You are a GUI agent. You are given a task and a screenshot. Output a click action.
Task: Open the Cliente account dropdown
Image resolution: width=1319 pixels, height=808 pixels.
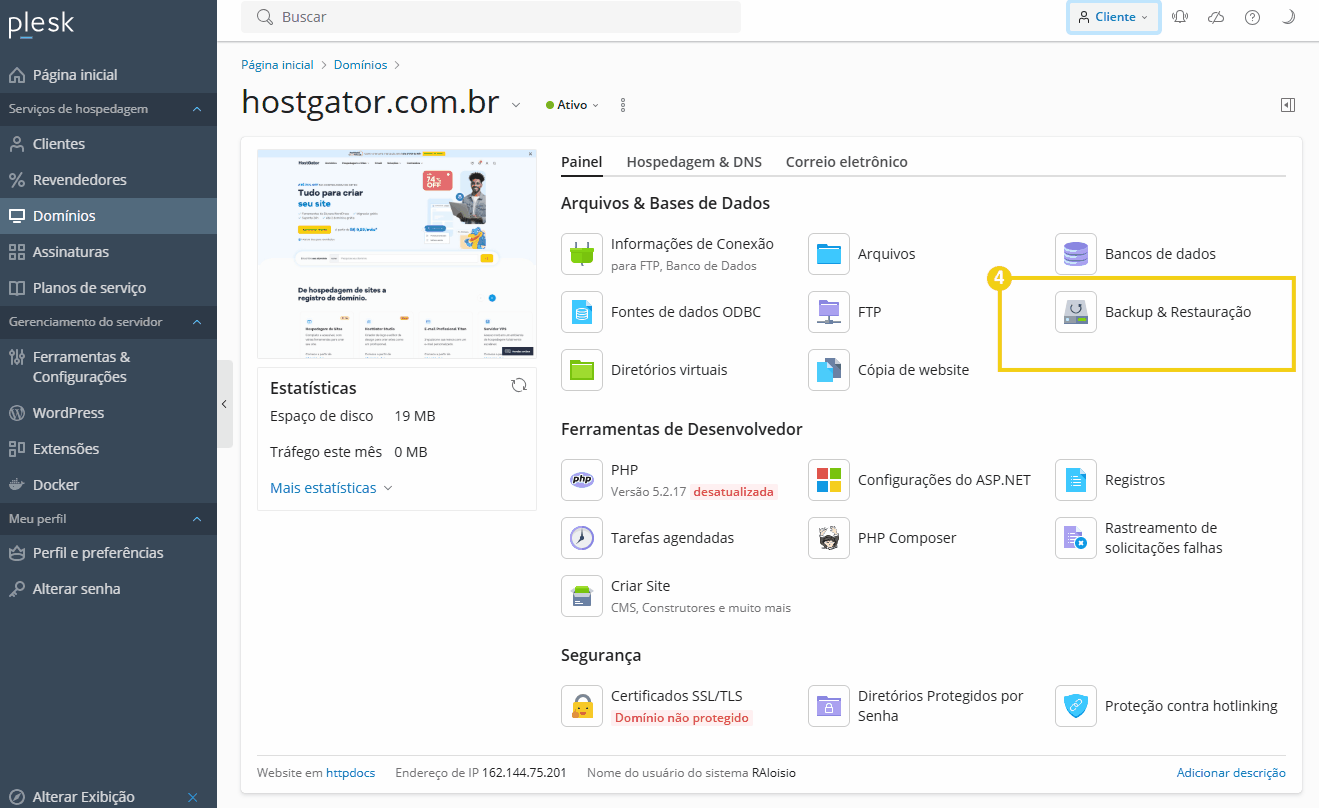(1114, 17)
